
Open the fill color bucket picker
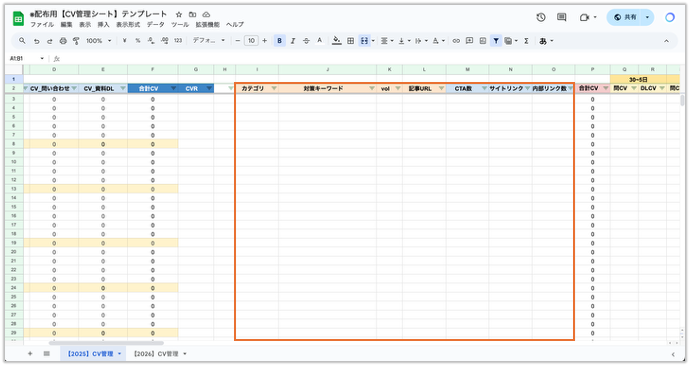click(x=337, y=41)
